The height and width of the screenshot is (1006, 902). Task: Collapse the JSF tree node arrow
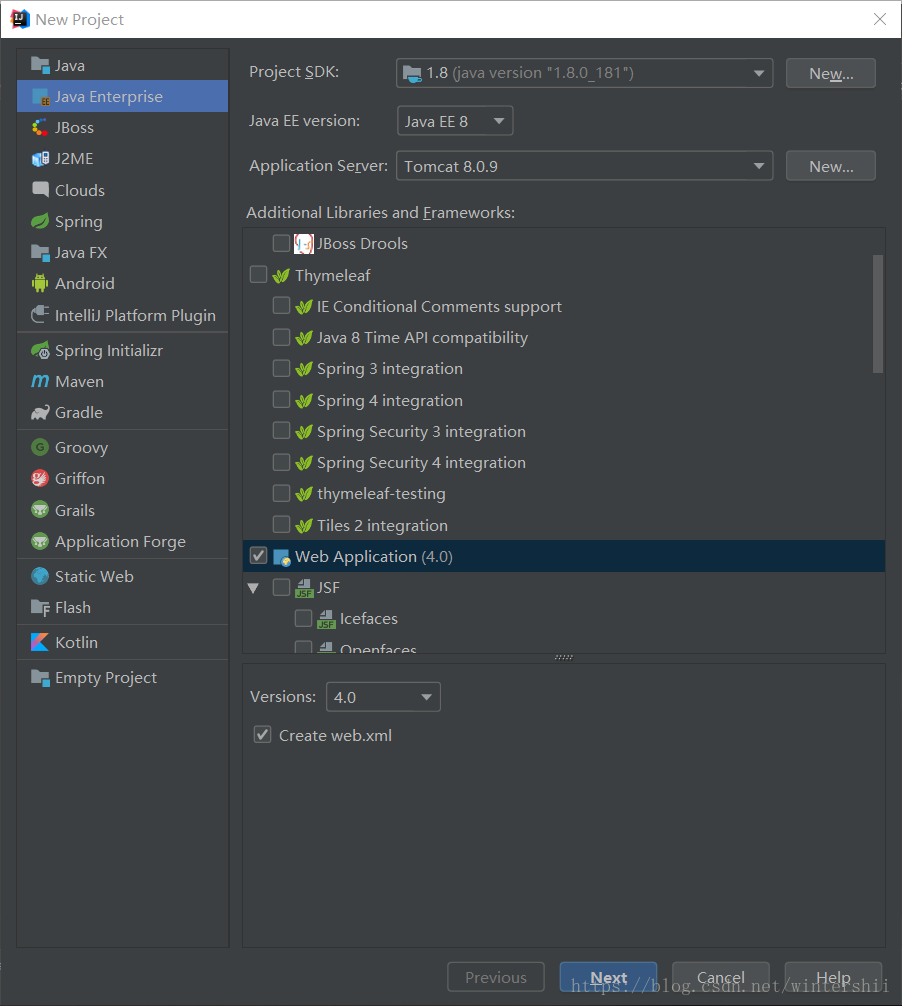tap(253, 588)
